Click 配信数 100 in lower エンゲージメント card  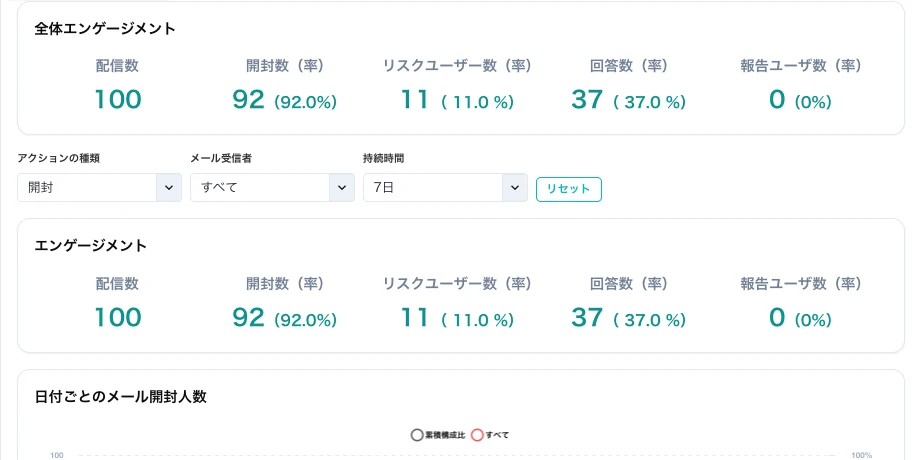point(118,317)
